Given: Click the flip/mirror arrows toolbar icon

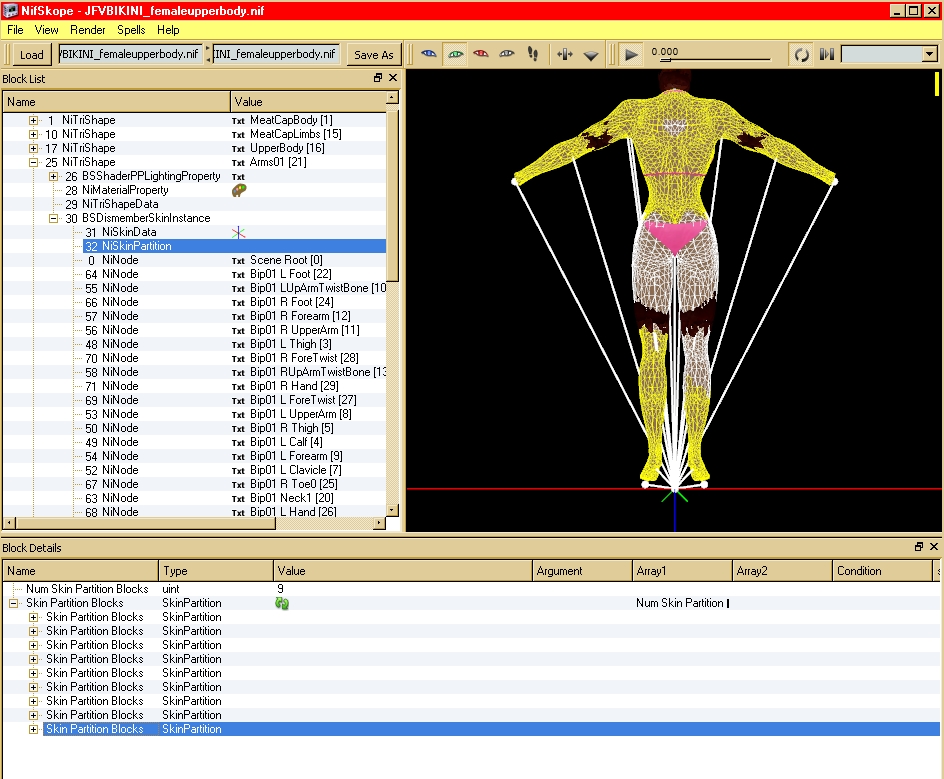Looking at the screenshot, I should point(565,55).
